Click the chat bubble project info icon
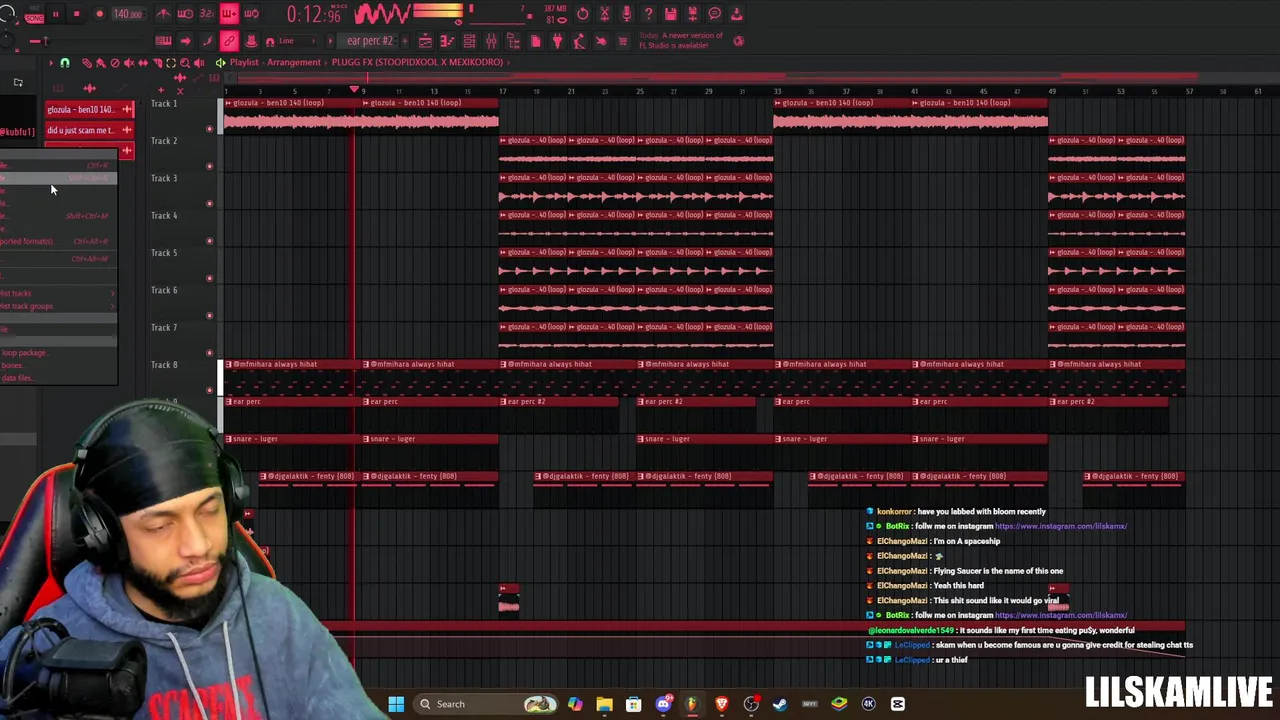This screenshot has height=720, width=1280. click(714, 14)
